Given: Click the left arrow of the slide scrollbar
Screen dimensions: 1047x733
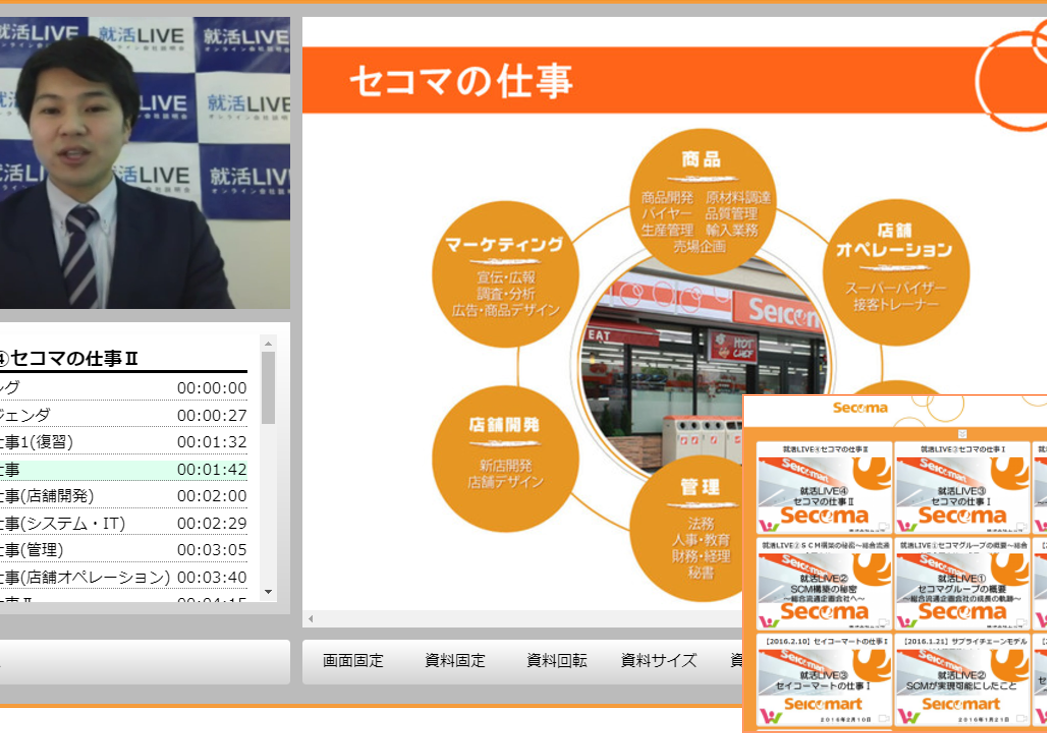Looking at the screenshot, I should coord(310,619).
